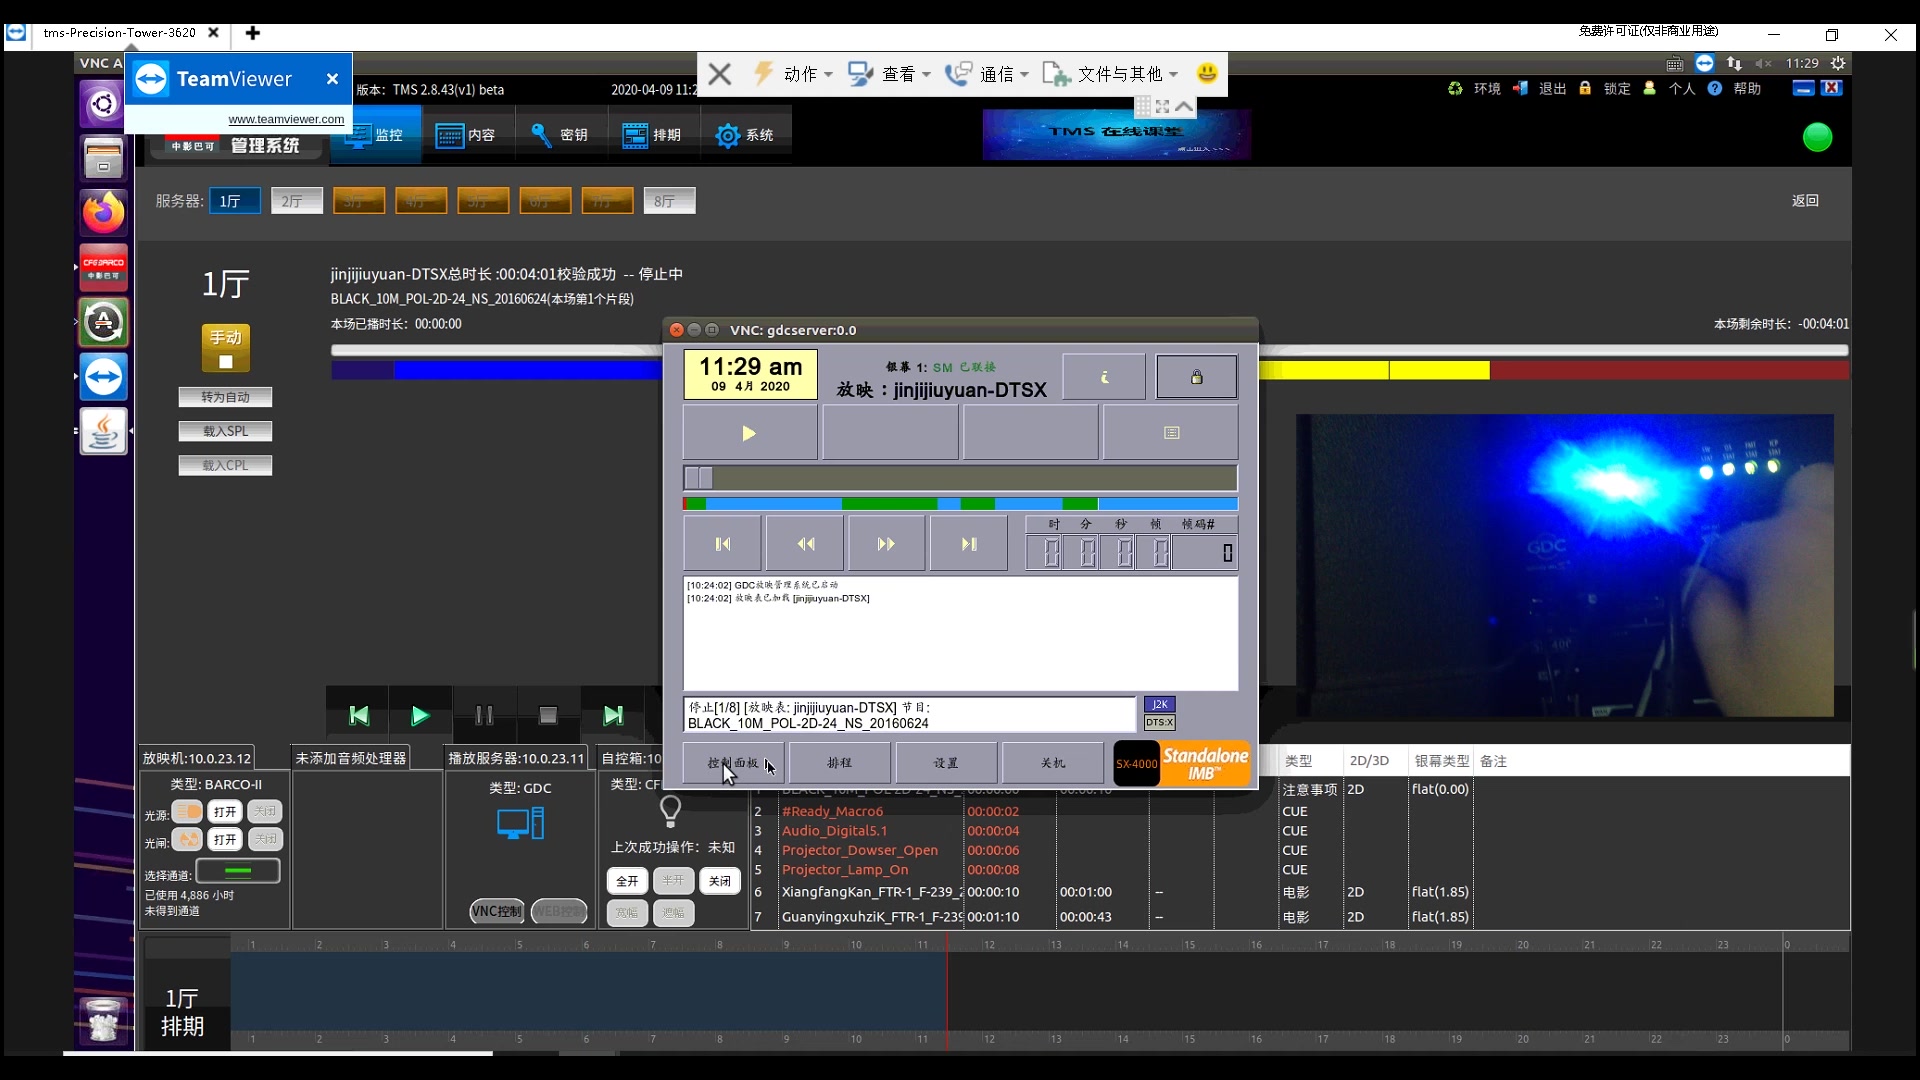Image resolution: width=1920 pixels, height=1080 pixels.
Task: Skip to previous clip in VNC panel
Action: [723, 544]
